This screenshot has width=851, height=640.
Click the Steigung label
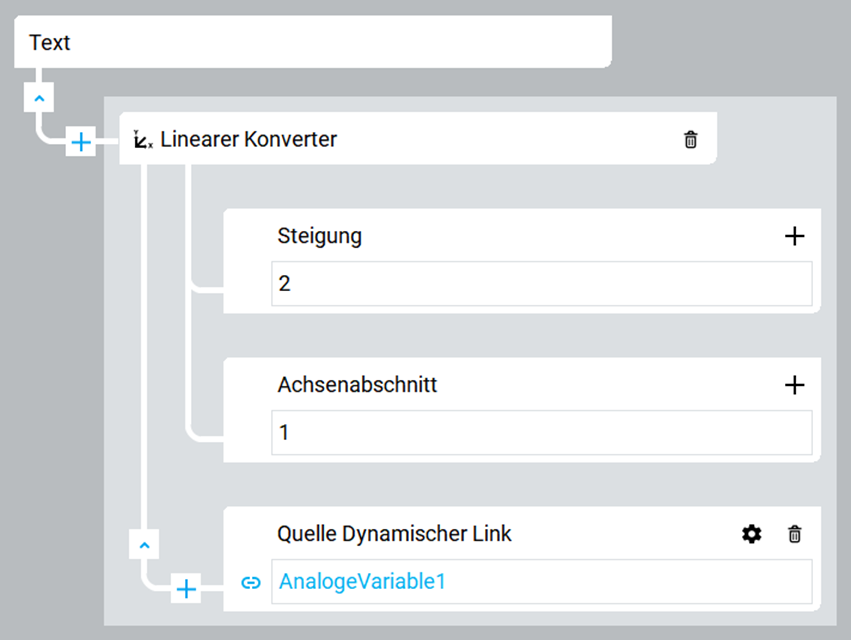[320, 237]
